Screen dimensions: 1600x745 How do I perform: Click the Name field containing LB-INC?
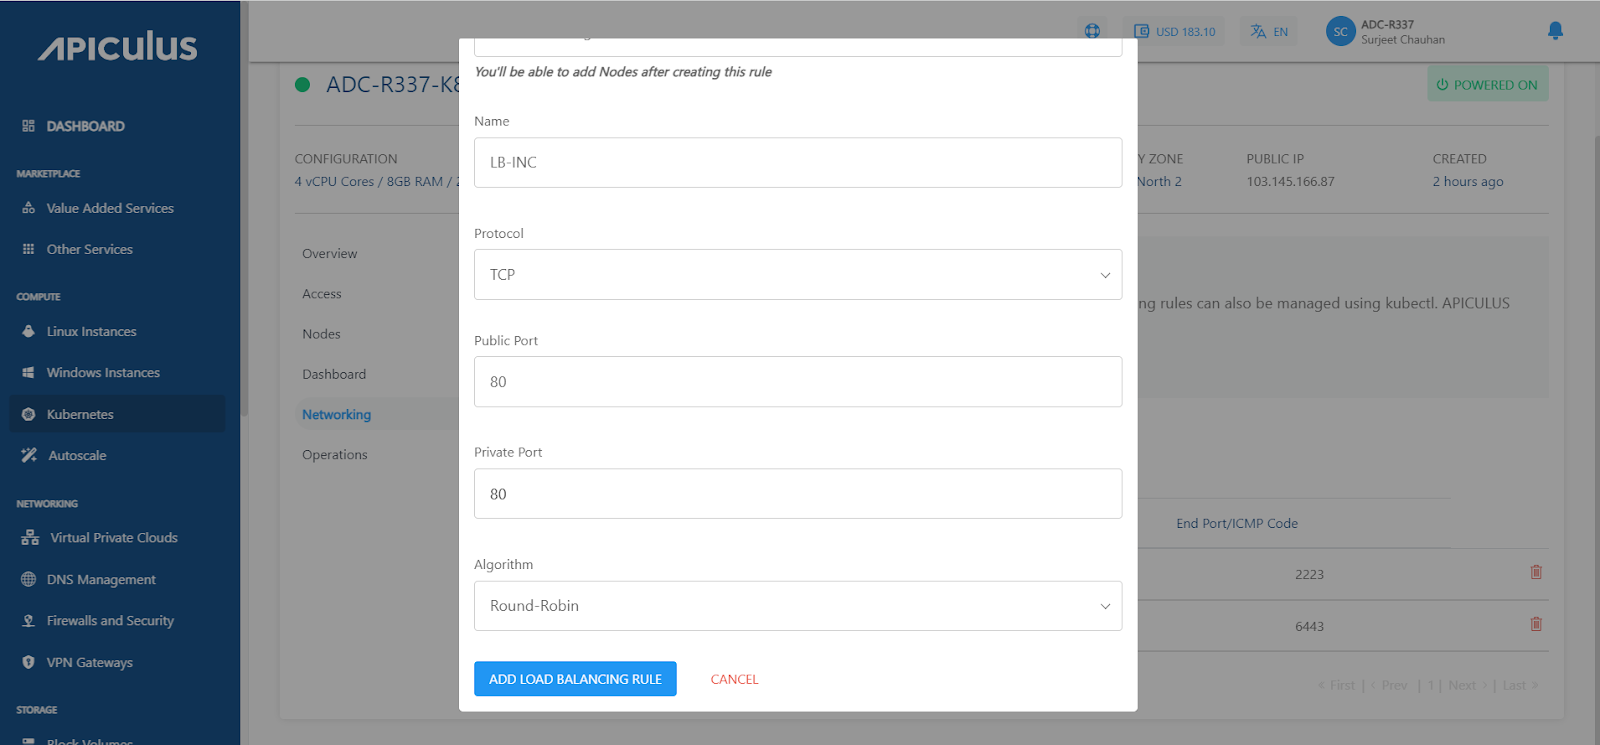(797, 163)
